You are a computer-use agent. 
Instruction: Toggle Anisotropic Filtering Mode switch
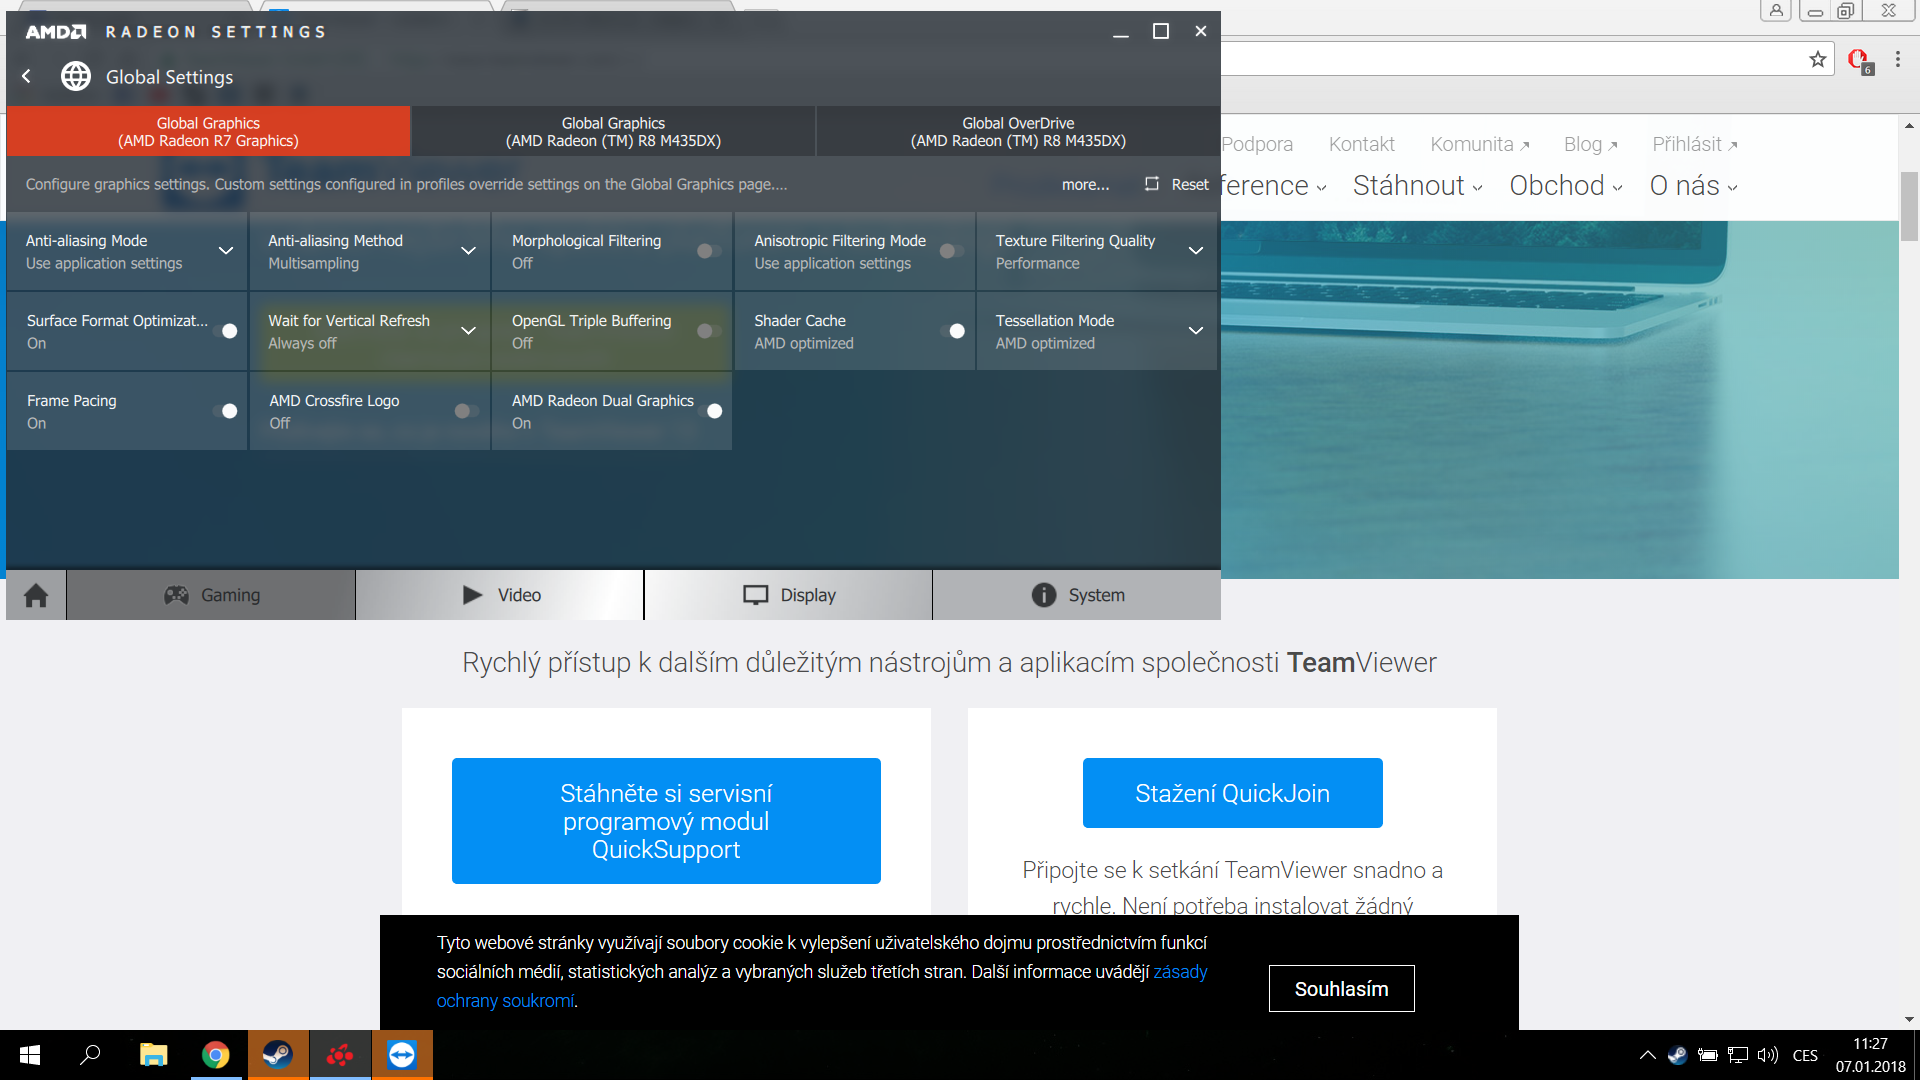tap(951, 251)
